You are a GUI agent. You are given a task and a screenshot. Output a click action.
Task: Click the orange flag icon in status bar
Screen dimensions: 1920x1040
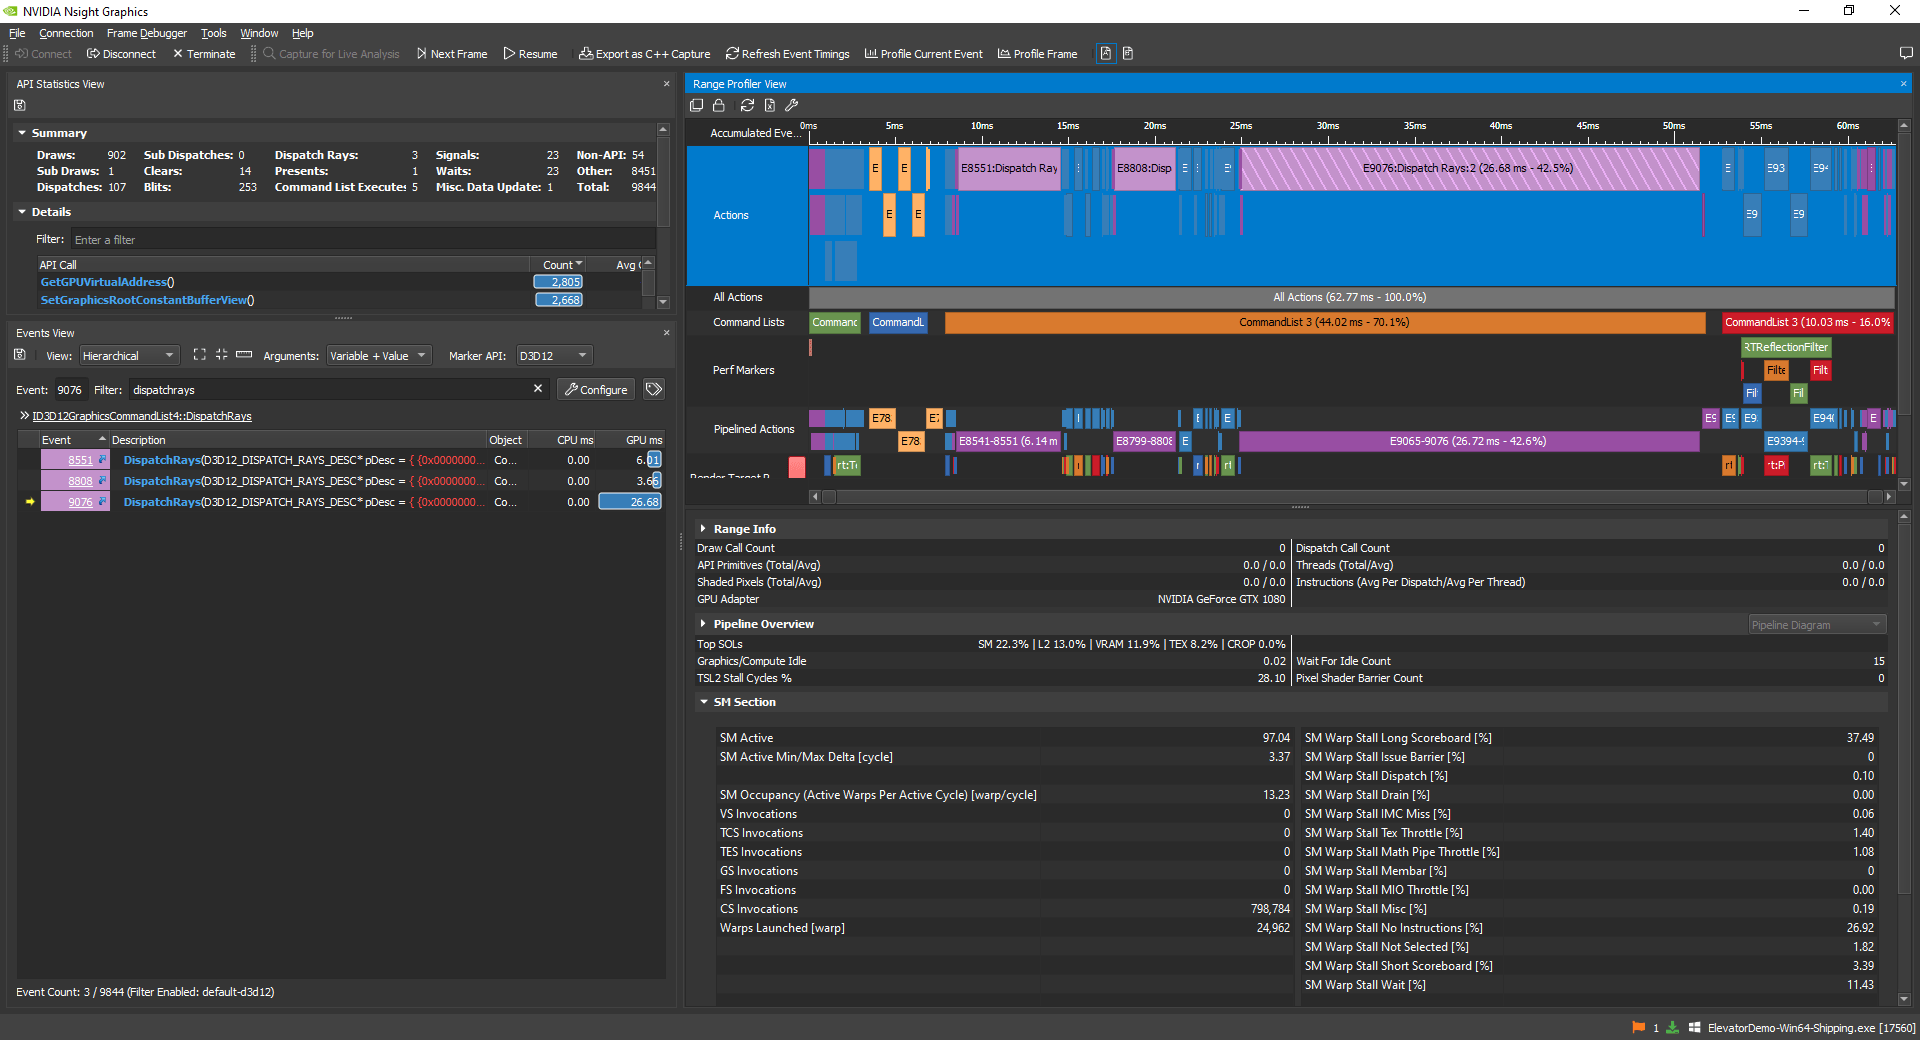tap(1638, 1027)
